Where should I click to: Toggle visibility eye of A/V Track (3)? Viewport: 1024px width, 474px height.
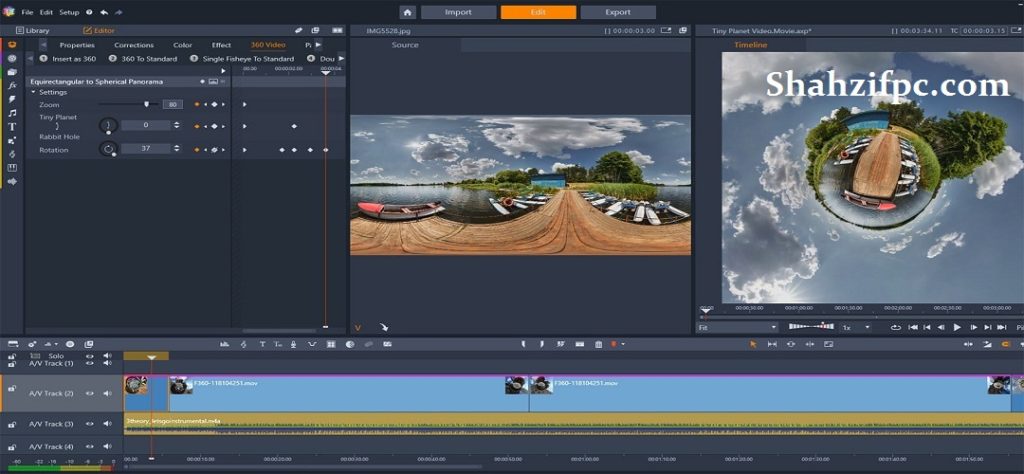pos(90,424)
